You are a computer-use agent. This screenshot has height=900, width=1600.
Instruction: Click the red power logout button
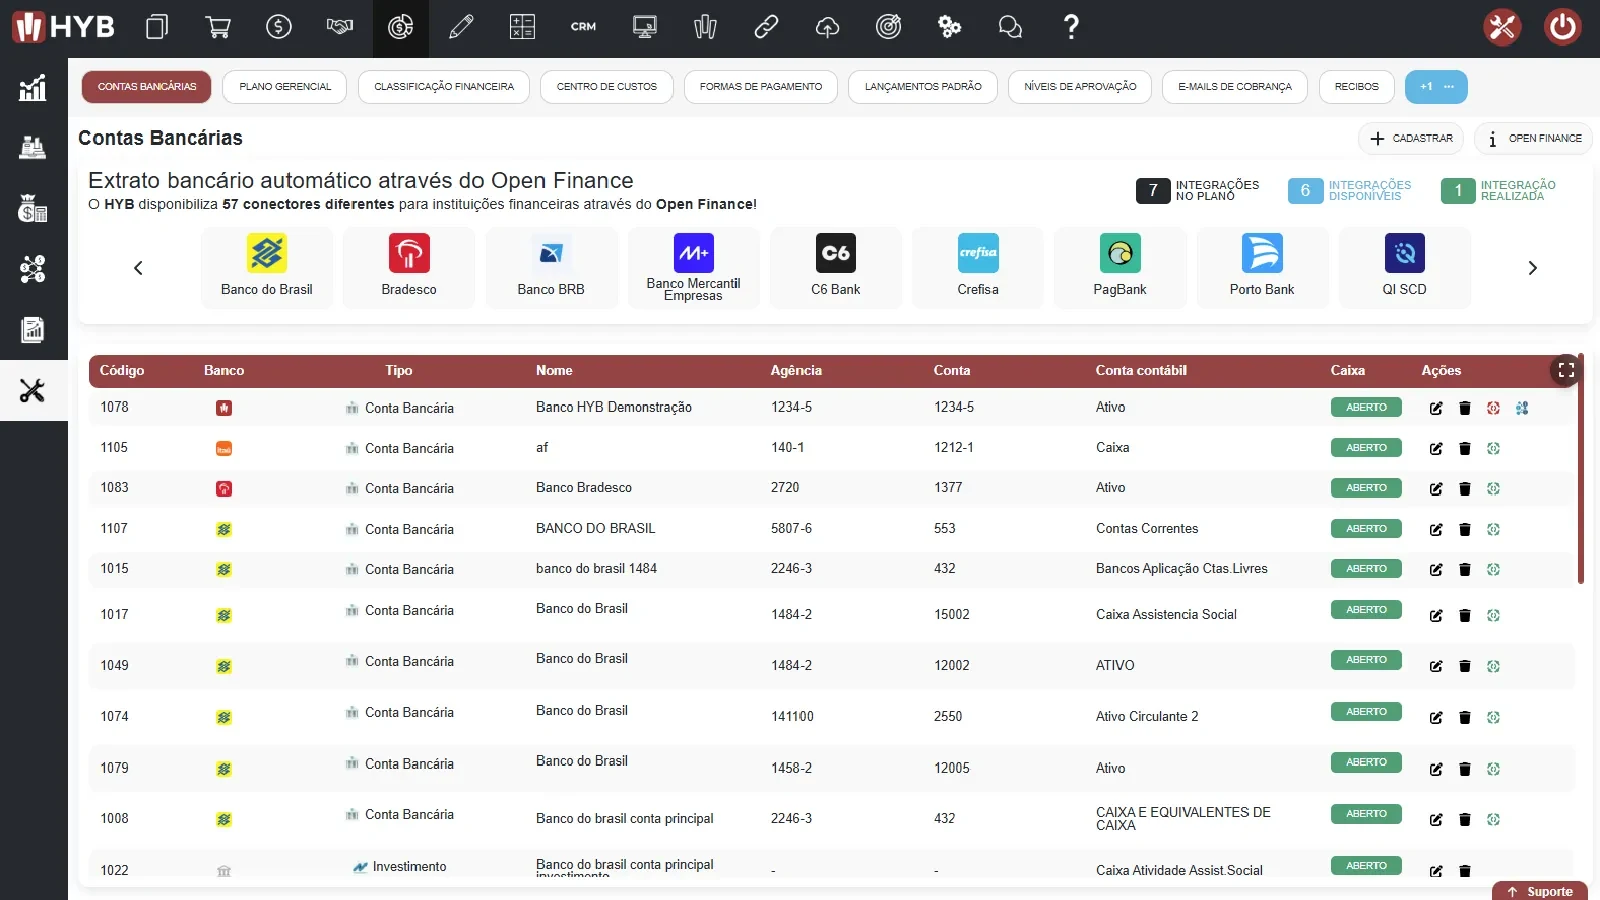pyautogui.click(x=1562, y=27)
